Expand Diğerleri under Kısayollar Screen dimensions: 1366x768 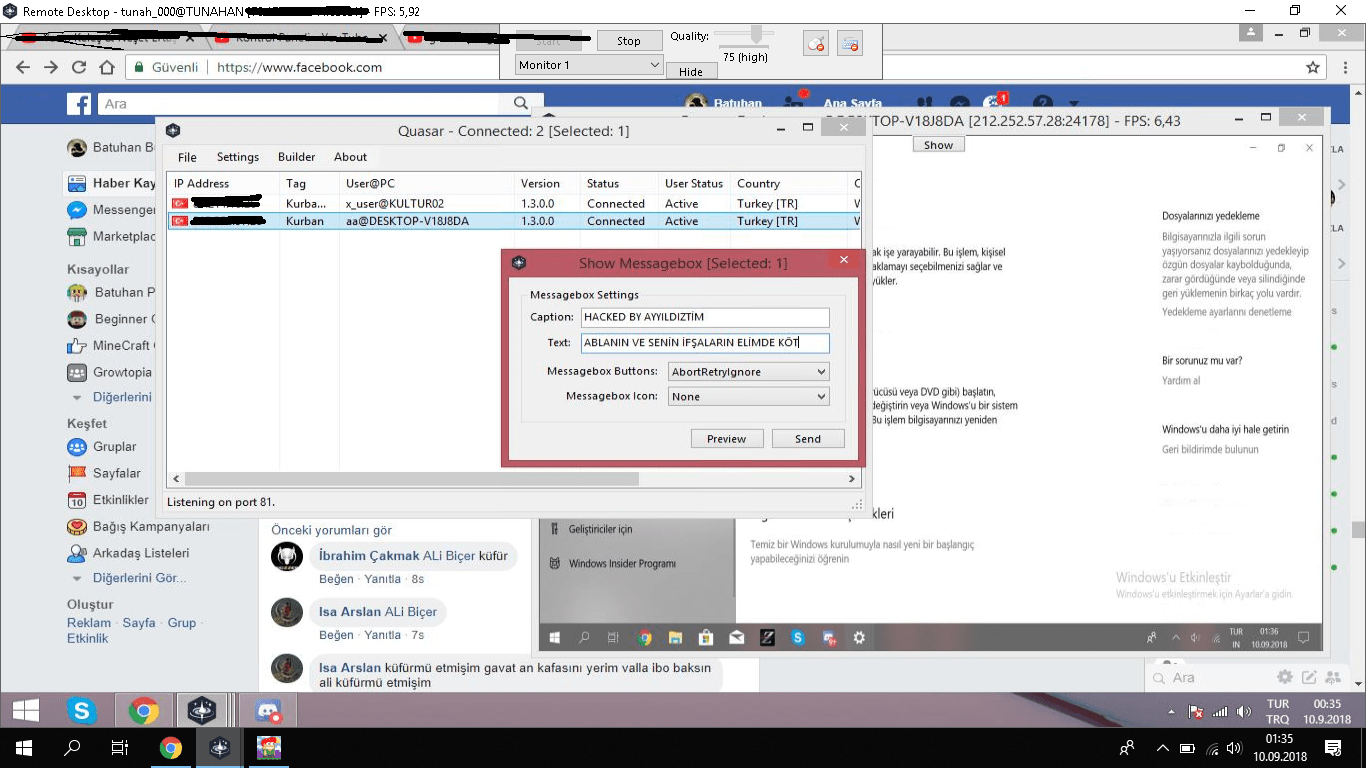coord(110,397)
